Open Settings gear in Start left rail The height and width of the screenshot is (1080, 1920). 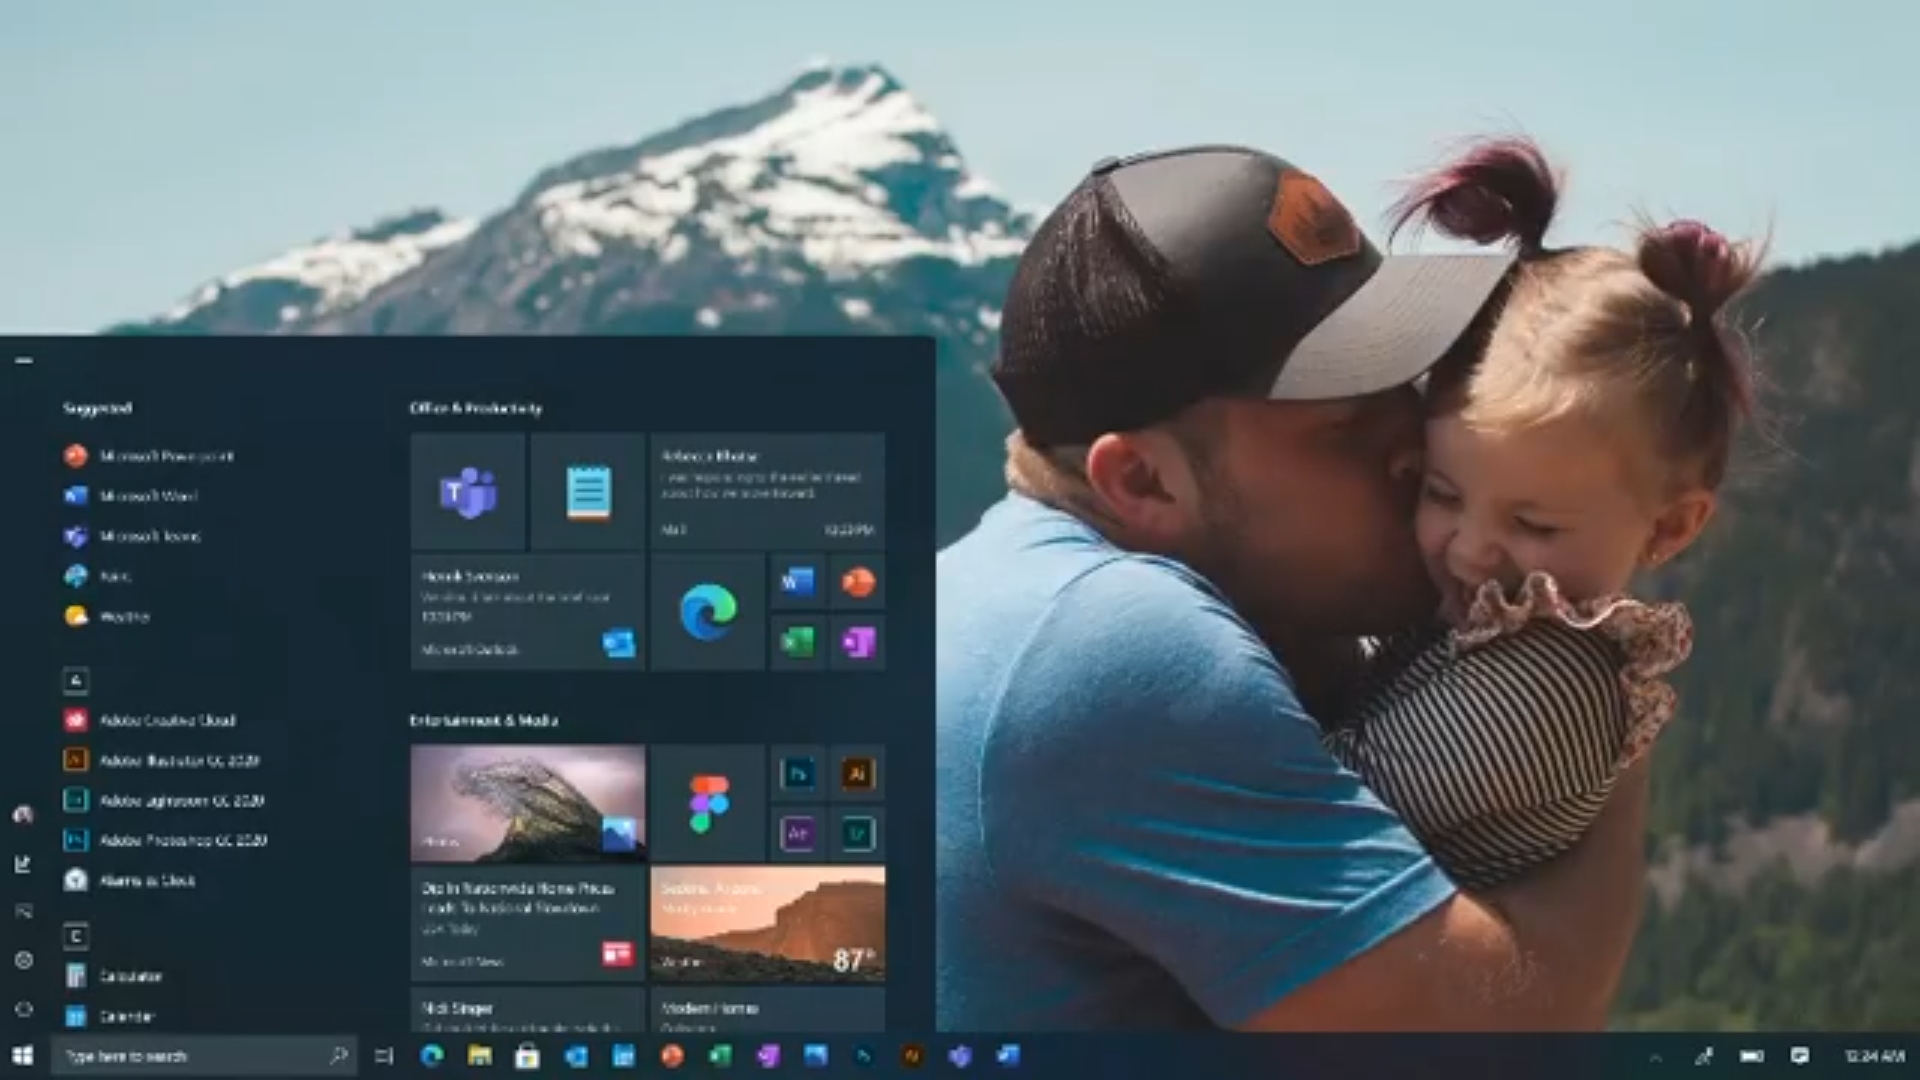point(24,960)
